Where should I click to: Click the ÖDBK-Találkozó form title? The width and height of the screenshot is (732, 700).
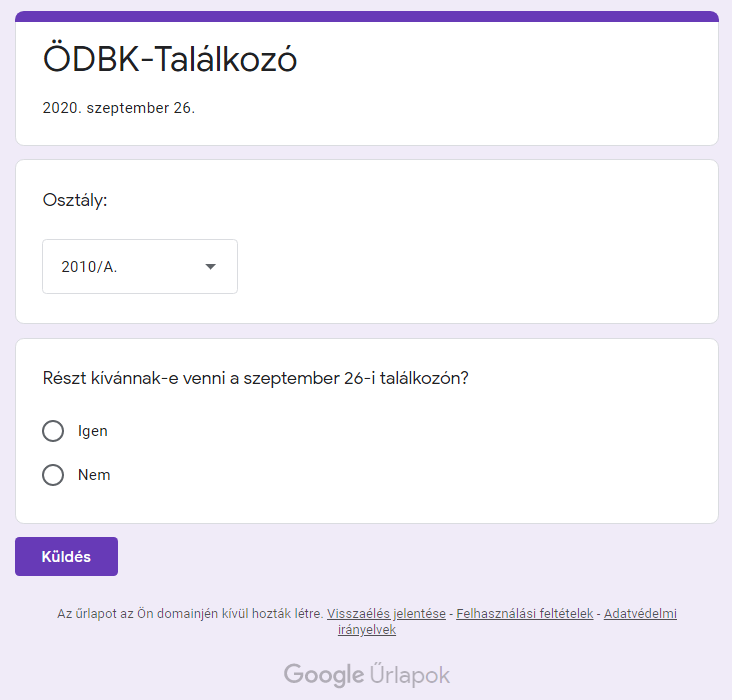pos(170,60)
